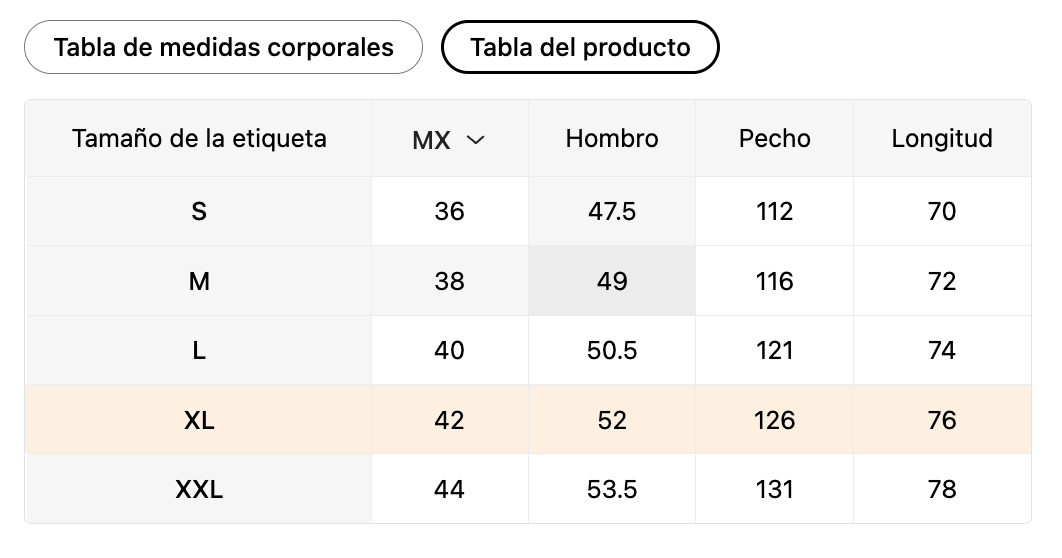1062x558 pixels.
Task: Select the L size row label
Action: (199, 350)
